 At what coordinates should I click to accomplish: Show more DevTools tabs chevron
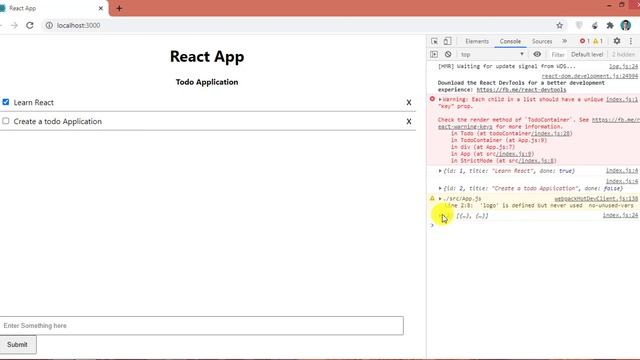pyautogui.click(x=564, y=41)
